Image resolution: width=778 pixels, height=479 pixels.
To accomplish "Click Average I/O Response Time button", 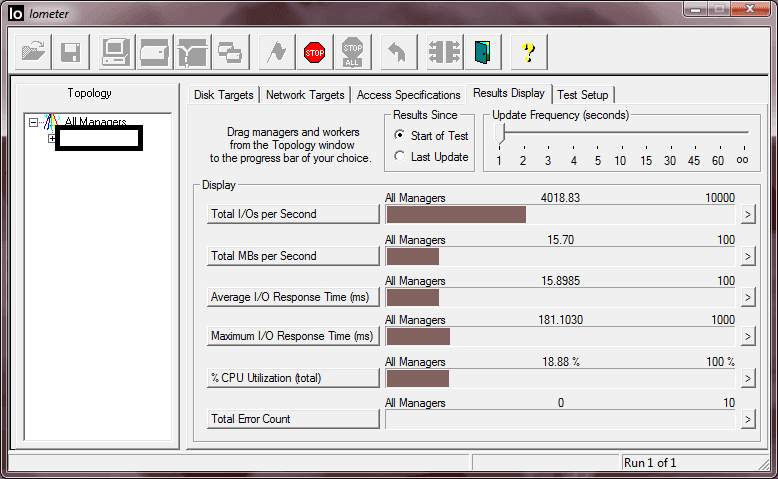I will [x=293, y=297].
